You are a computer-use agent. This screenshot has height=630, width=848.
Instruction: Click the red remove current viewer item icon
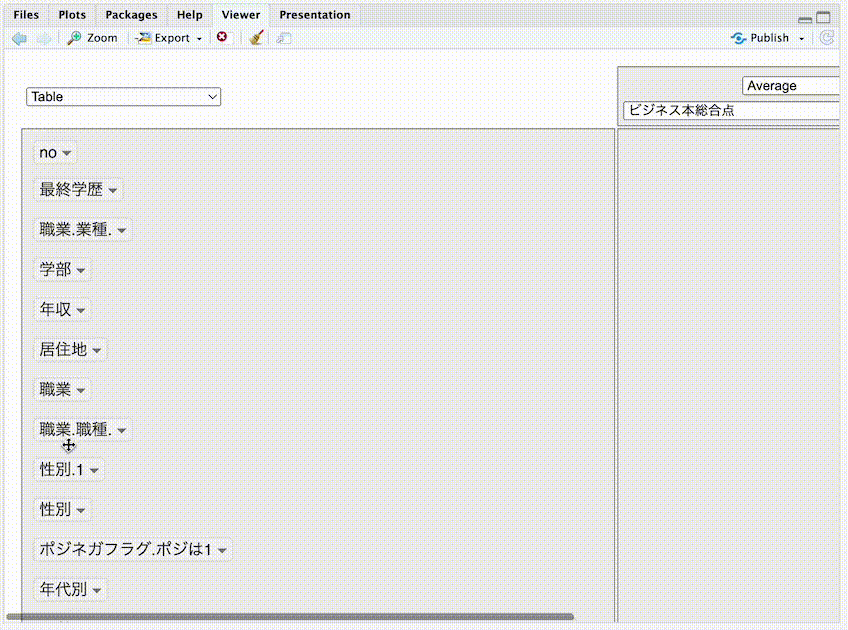click(222, 37)
